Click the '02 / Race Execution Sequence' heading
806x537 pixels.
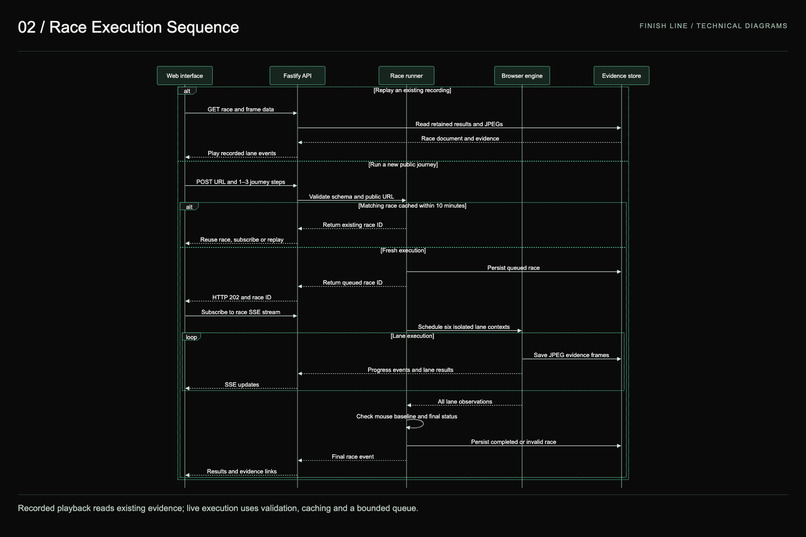(x=129, y=27)
